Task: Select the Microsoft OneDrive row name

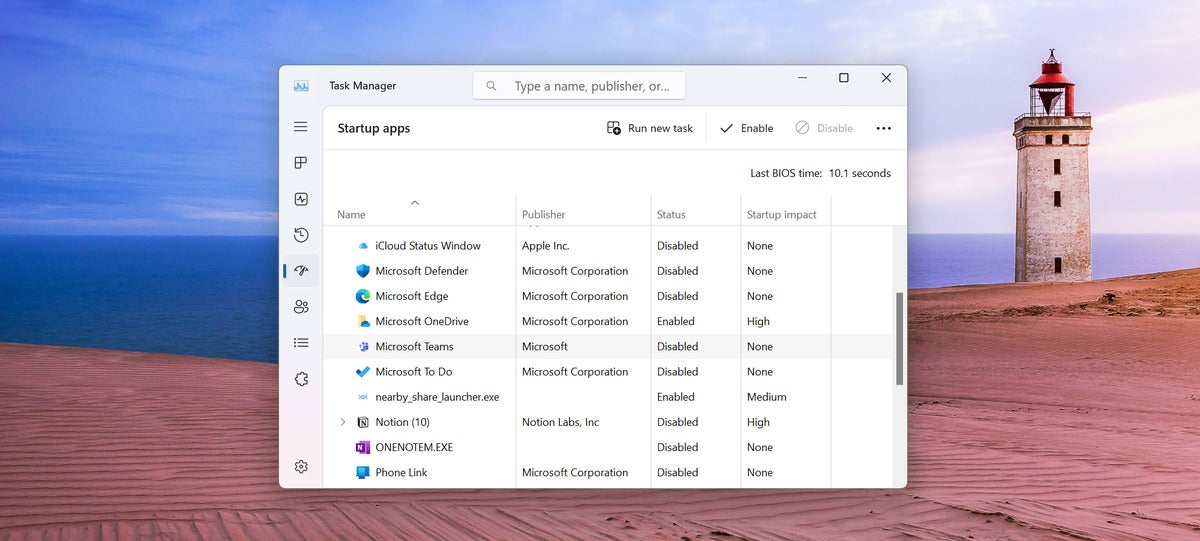Action: (422, 321)
